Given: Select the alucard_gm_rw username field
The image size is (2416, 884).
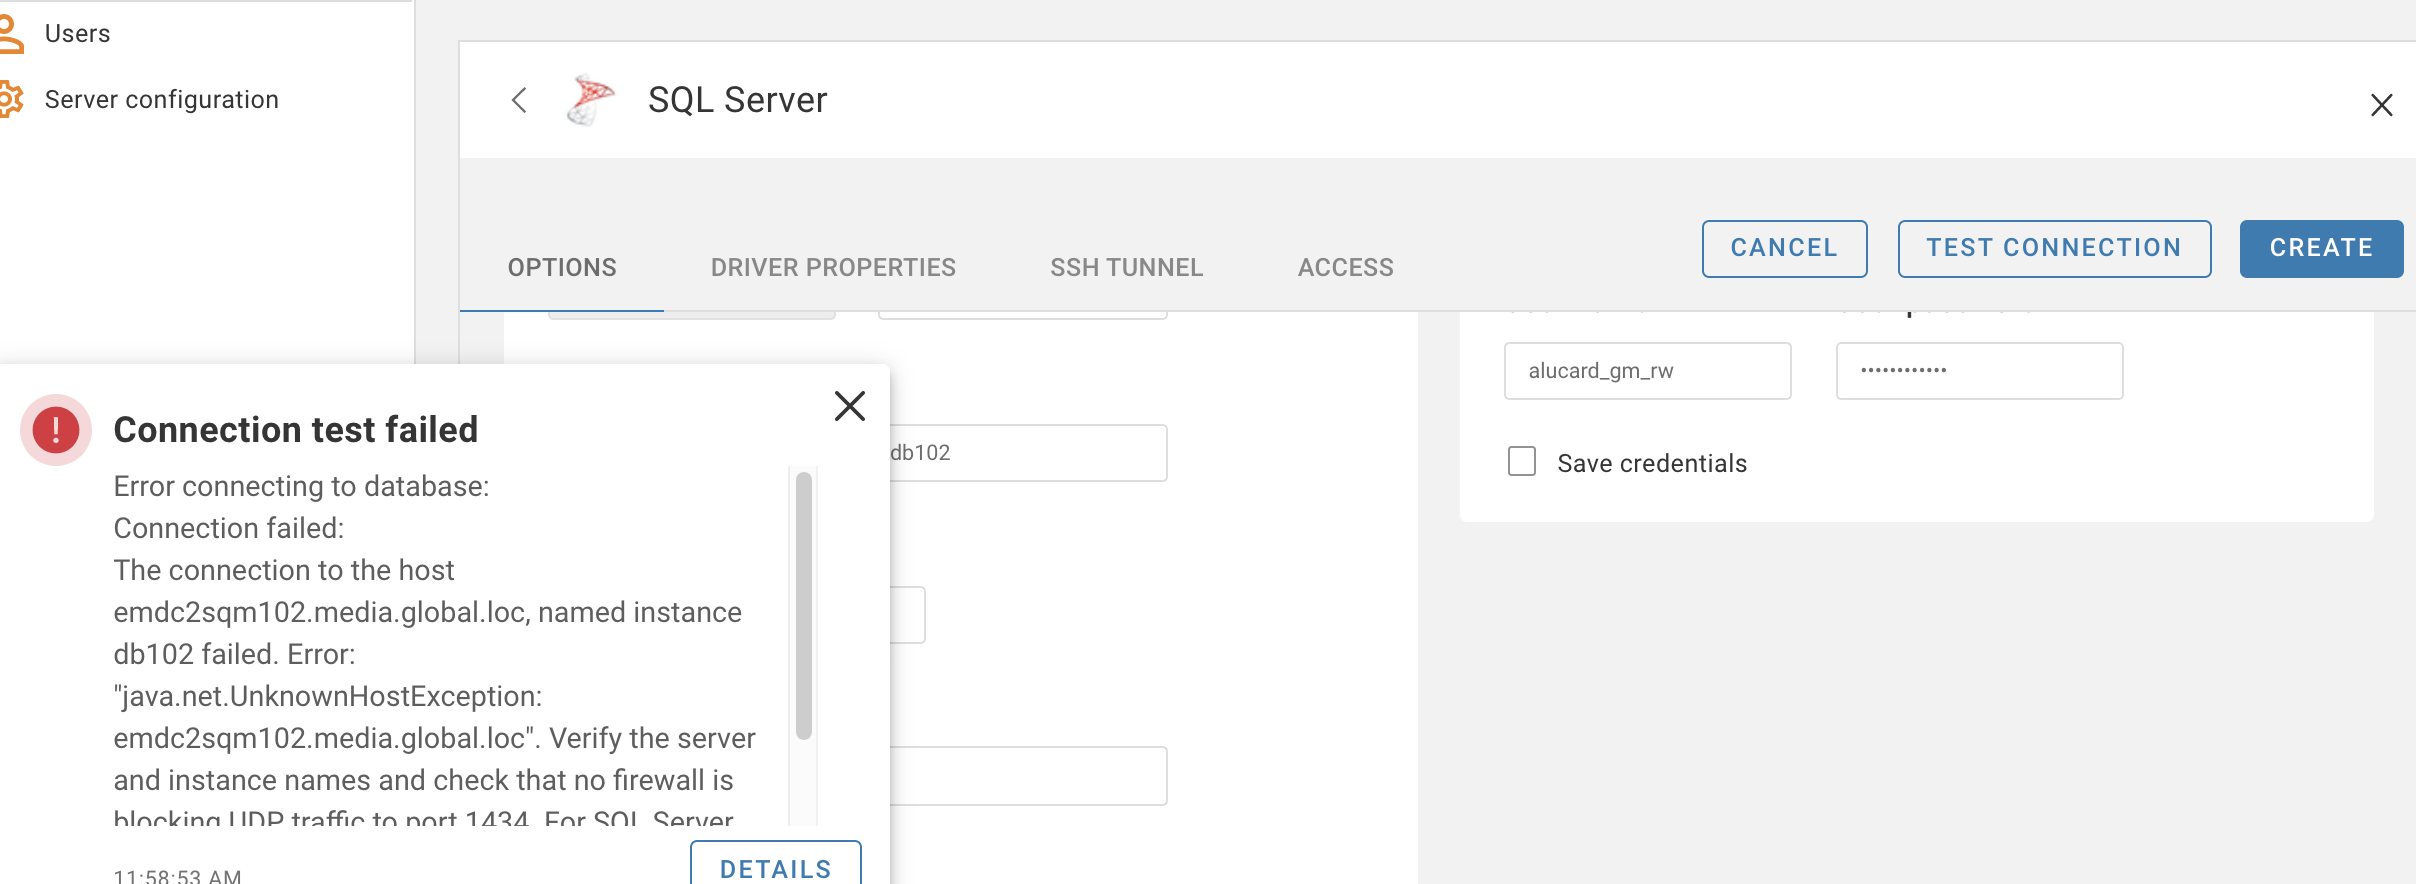Looking at the screenshot, I should [1647, 371].
